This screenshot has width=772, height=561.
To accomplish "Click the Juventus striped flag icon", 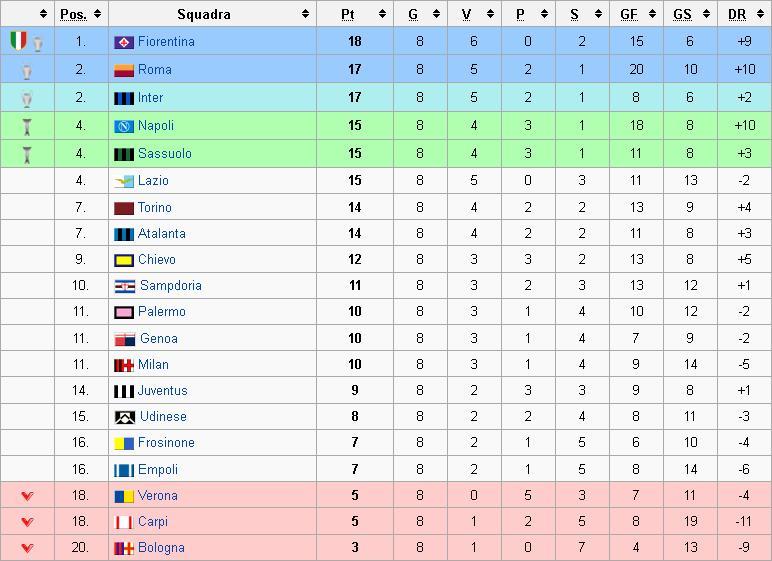I will (x=124, y=392).
